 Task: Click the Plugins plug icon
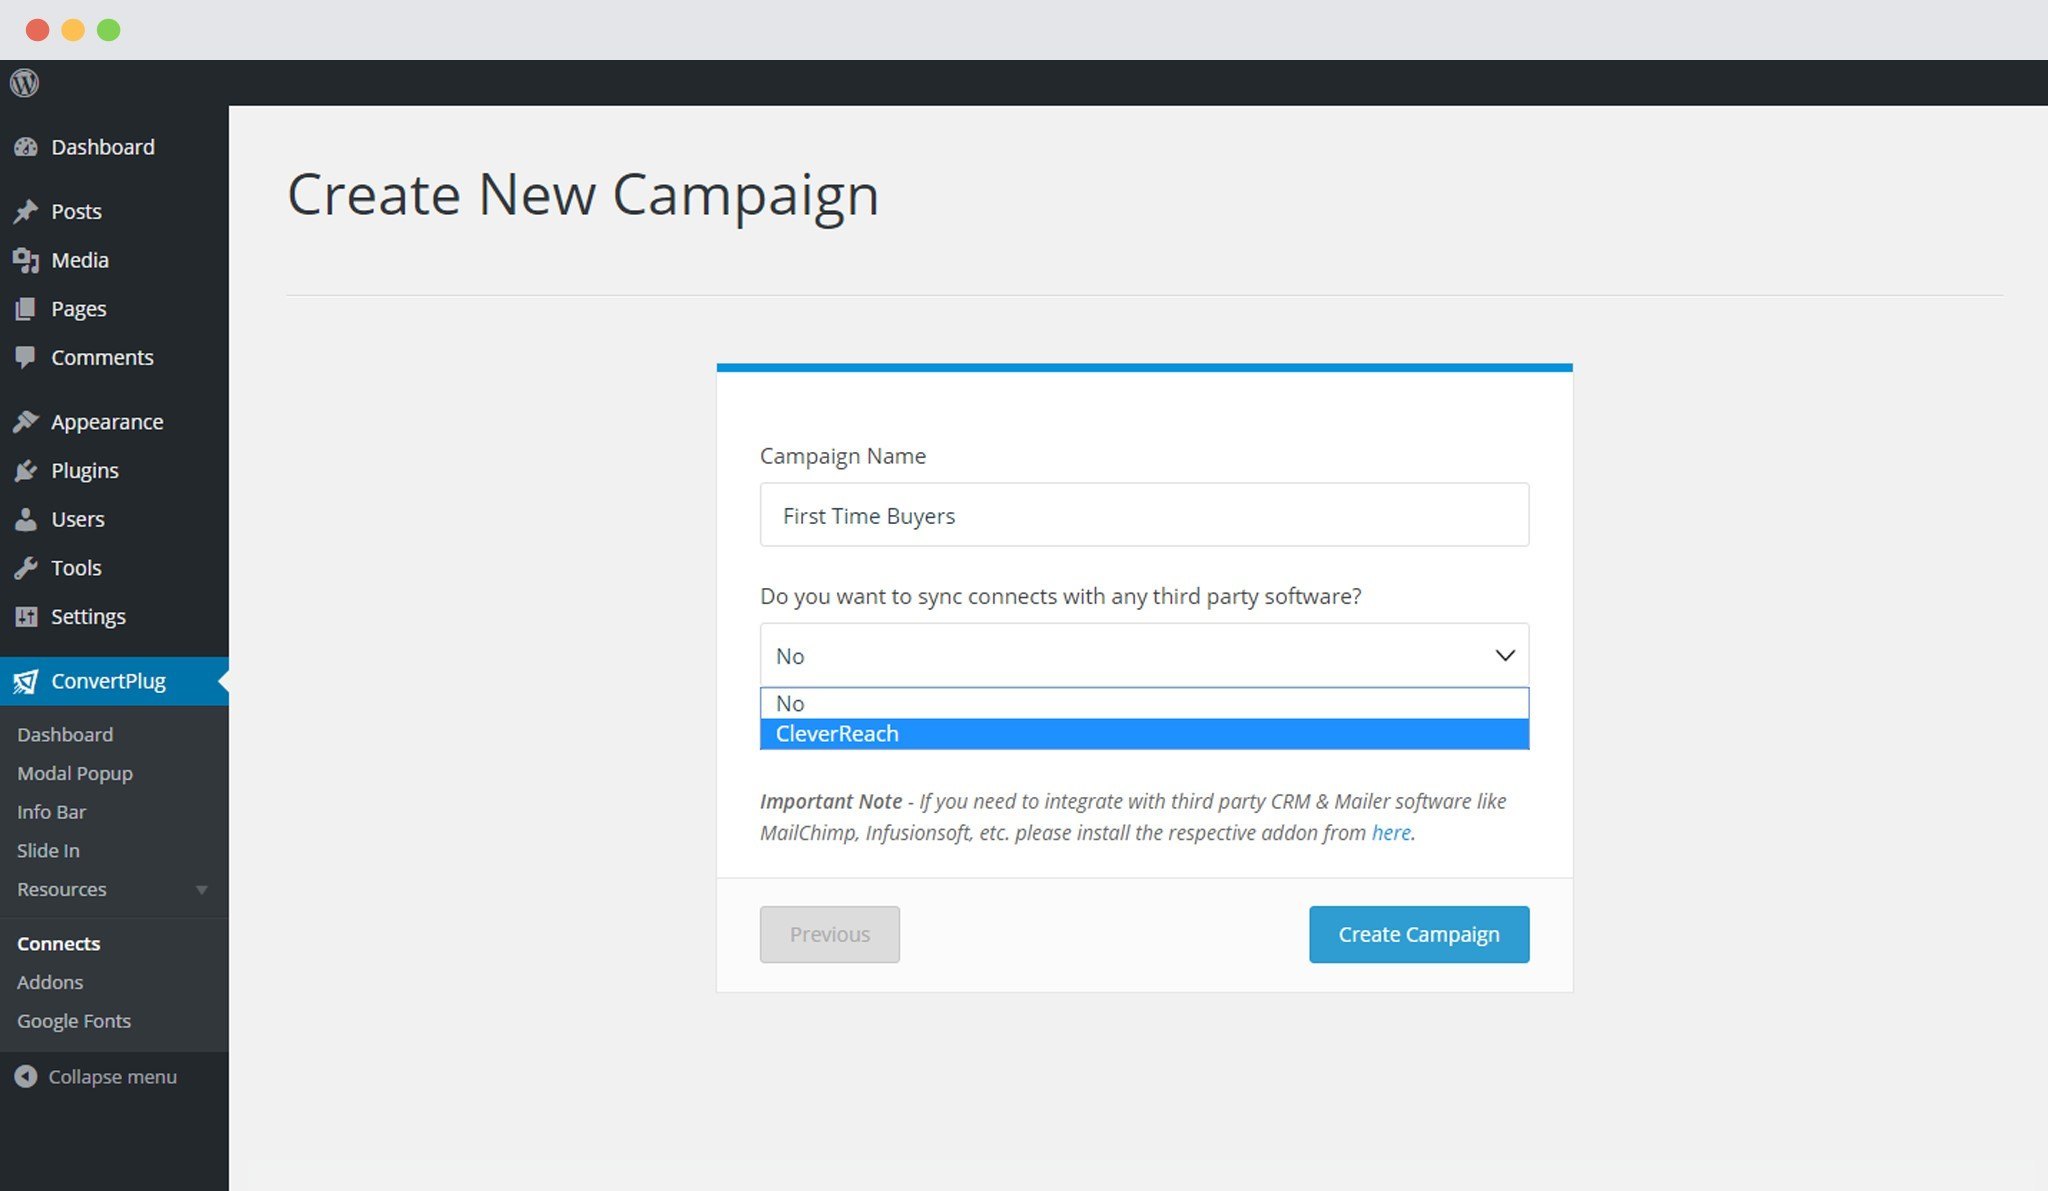26,470
